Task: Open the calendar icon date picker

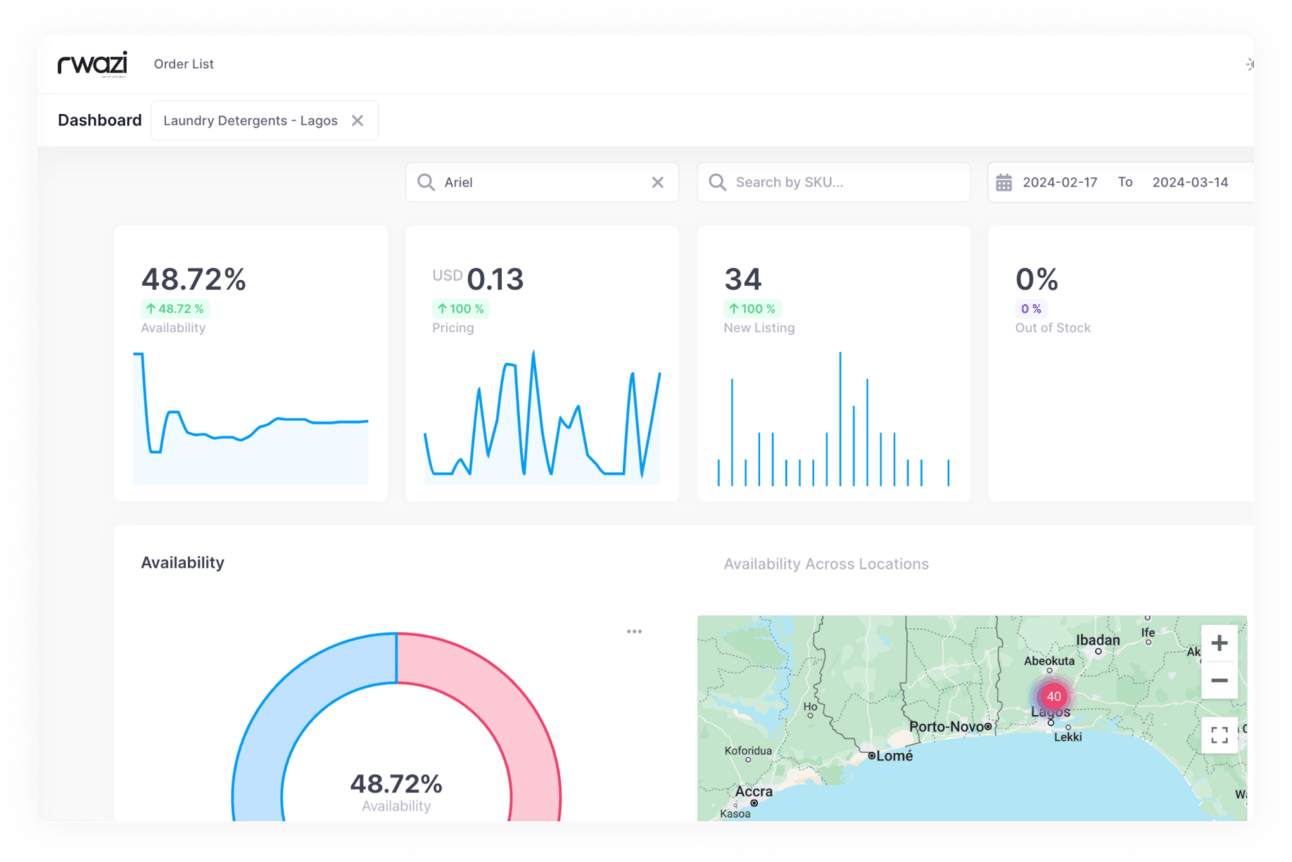Action: tap(1004, 182)
